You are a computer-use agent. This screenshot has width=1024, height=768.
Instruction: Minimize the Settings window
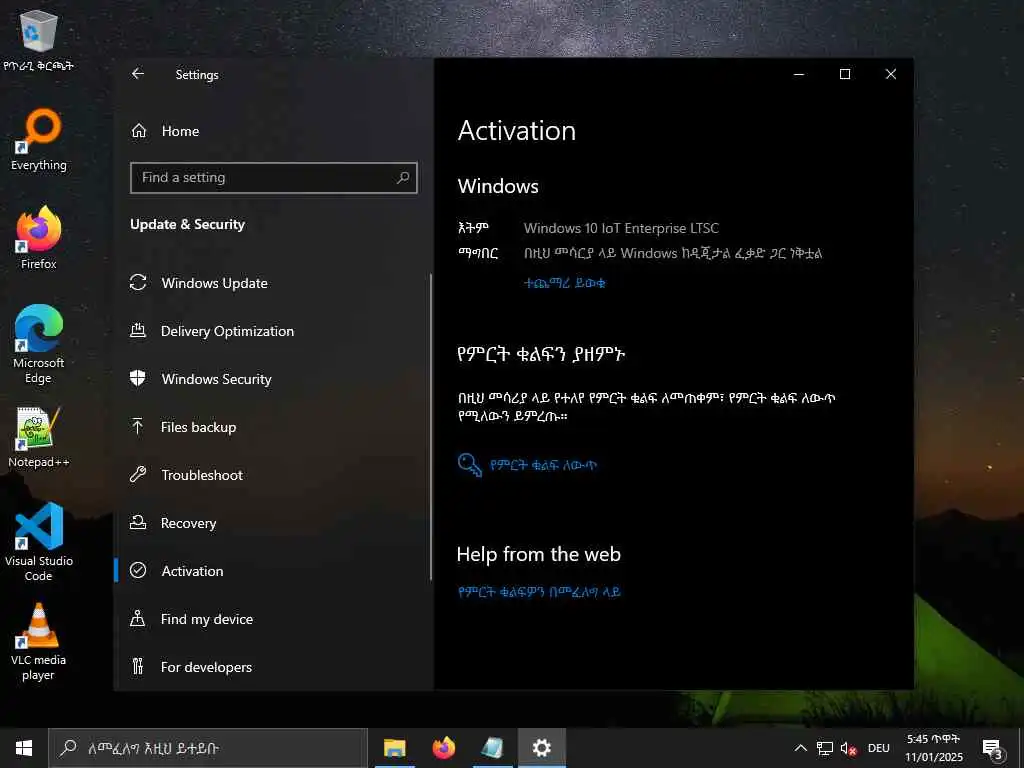799,74
